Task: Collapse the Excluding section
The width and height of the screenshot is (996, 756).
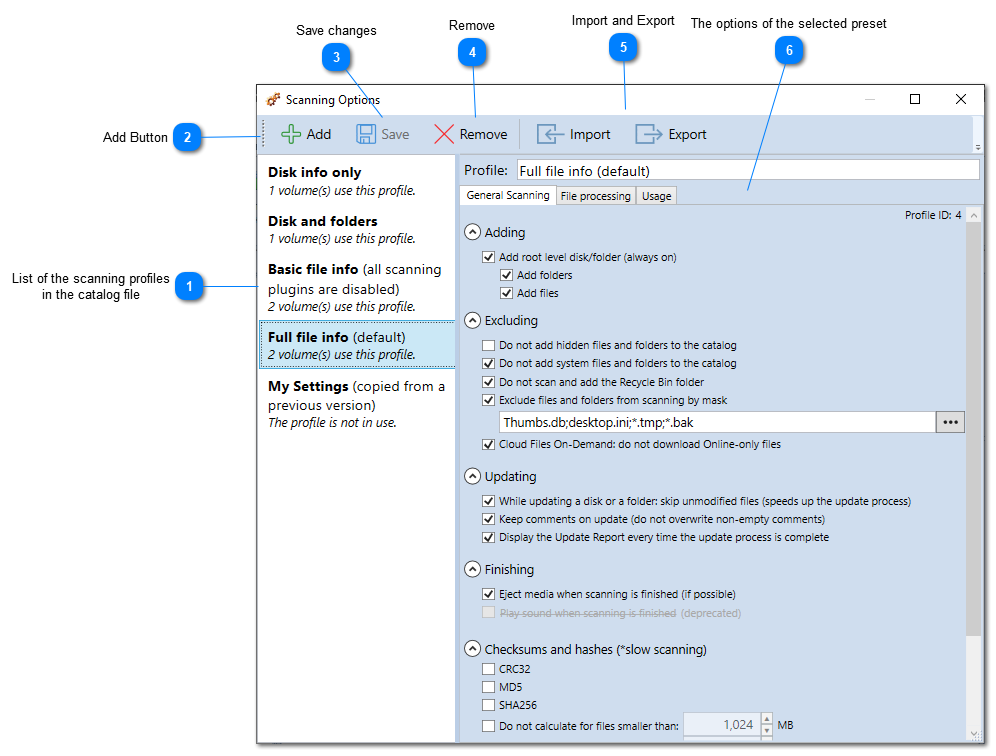Action: pos(472,321)
